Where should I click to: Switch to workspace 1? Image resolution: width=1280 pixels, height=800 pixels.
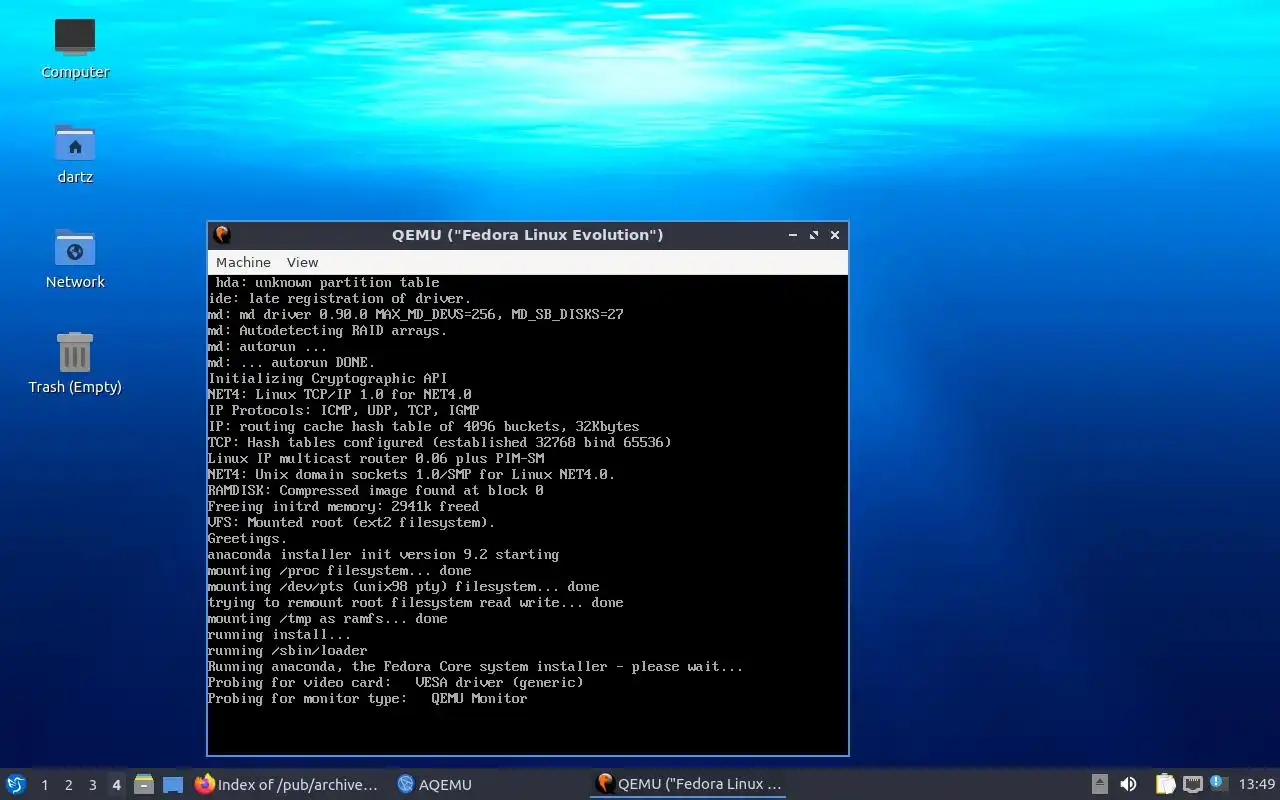pyautogui.click(x=45, y=785)
